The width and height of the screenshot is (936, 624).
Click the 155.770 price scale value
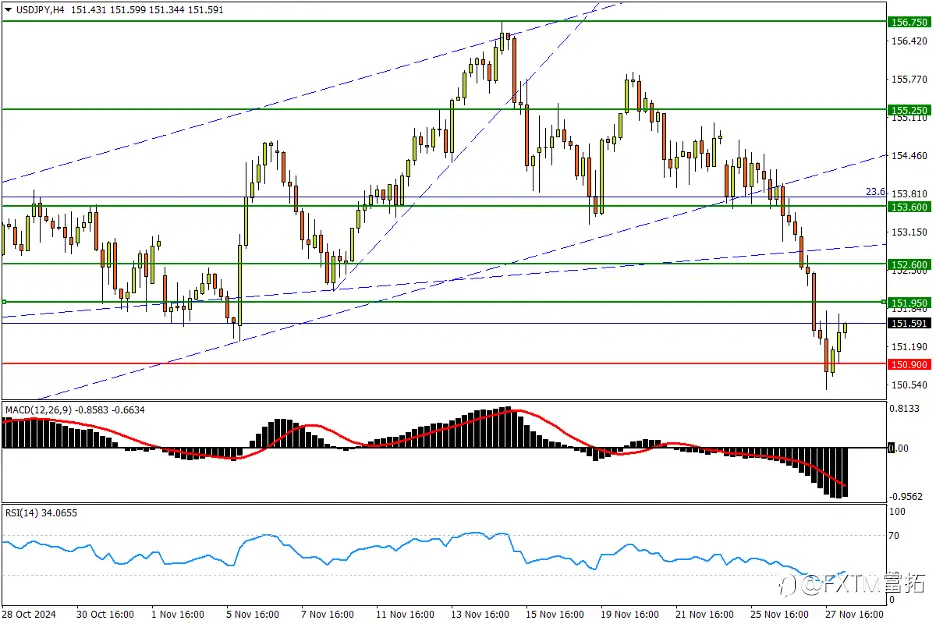pyautogui.click(x=909, y=79)
